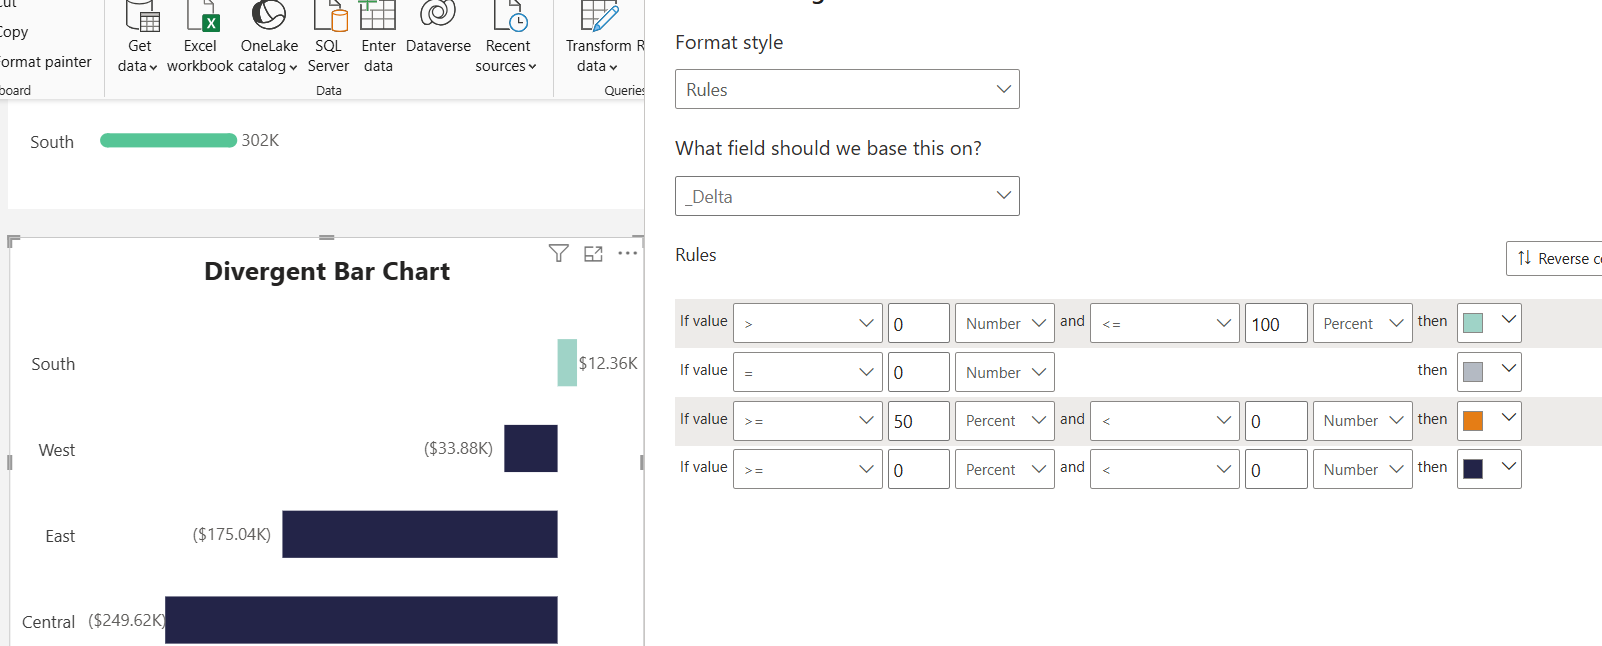Image resolution: width=1602 pixels, height=646 pixels.
Task: Edit third rule's value field 50
Action: point(919,421)
